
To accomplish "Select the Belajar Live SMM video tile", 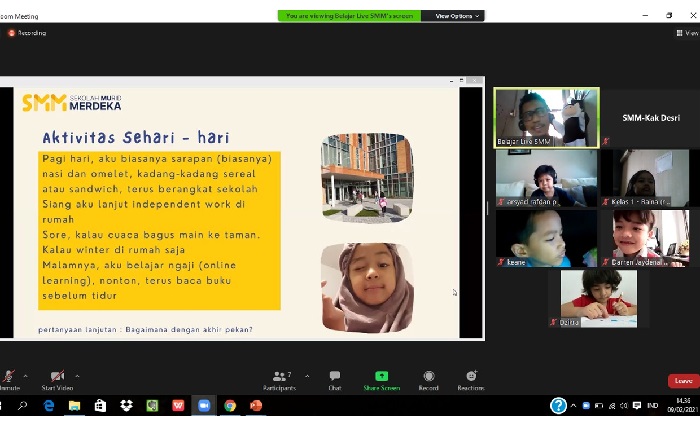I will [x=546, y=118].
